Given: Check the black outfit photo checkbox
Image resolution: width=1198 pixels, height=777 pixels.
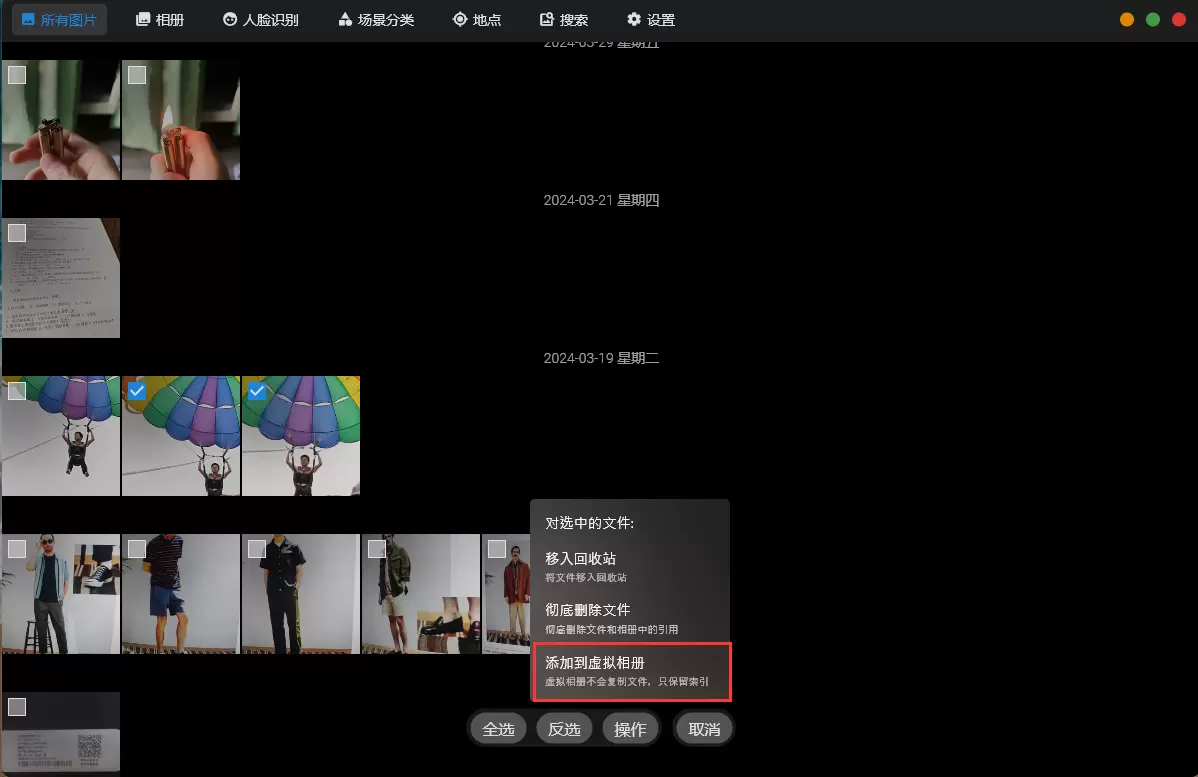Looking at the screenshot, I should point(257,549).
